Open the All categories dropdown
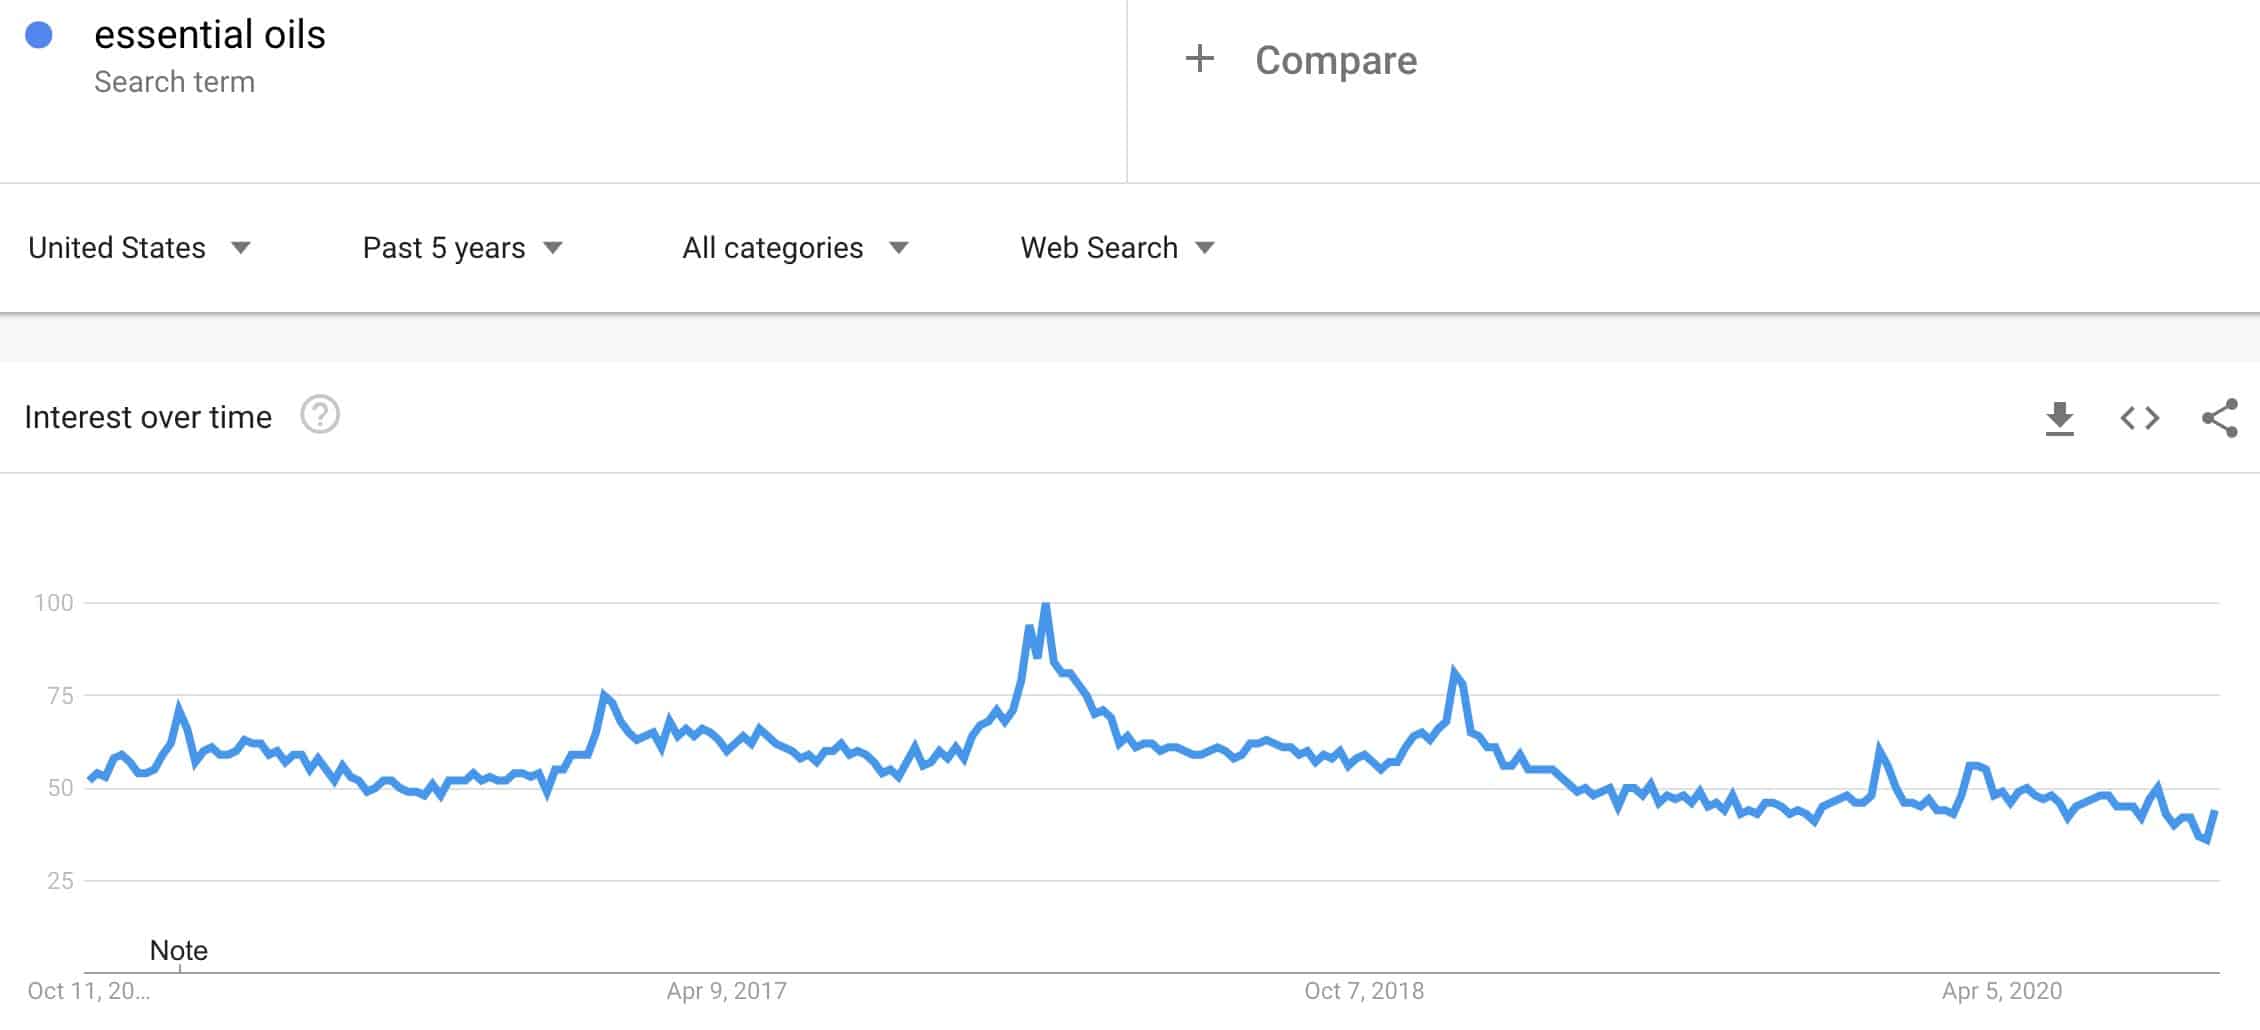2260x1030 pixels. (795, 248)
